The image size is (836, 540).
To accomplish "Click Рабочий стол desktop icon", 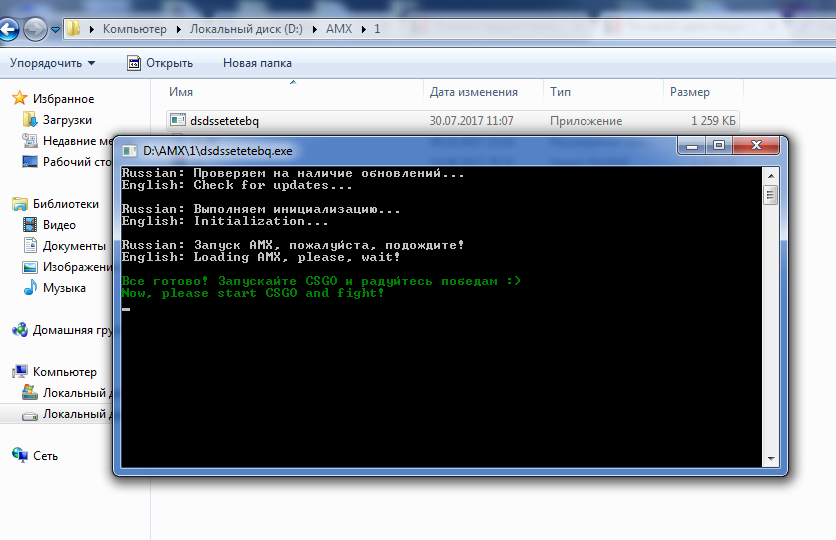I will coord(30,161).
